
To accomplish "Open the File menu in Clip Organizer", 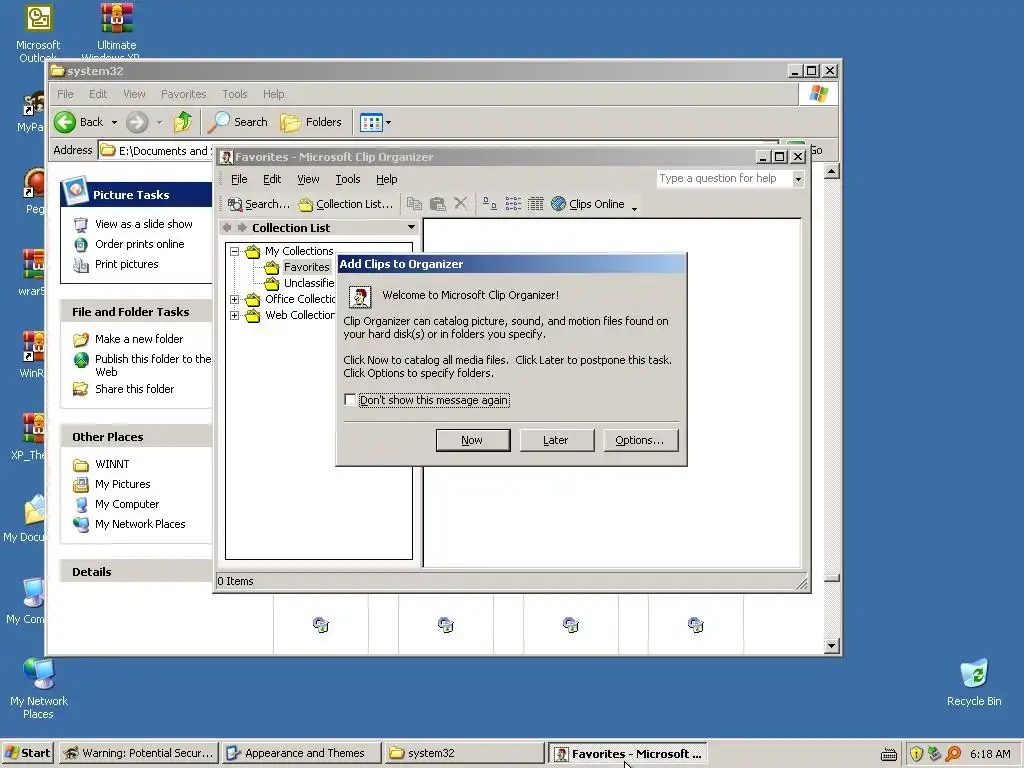I will pos(239,179).
